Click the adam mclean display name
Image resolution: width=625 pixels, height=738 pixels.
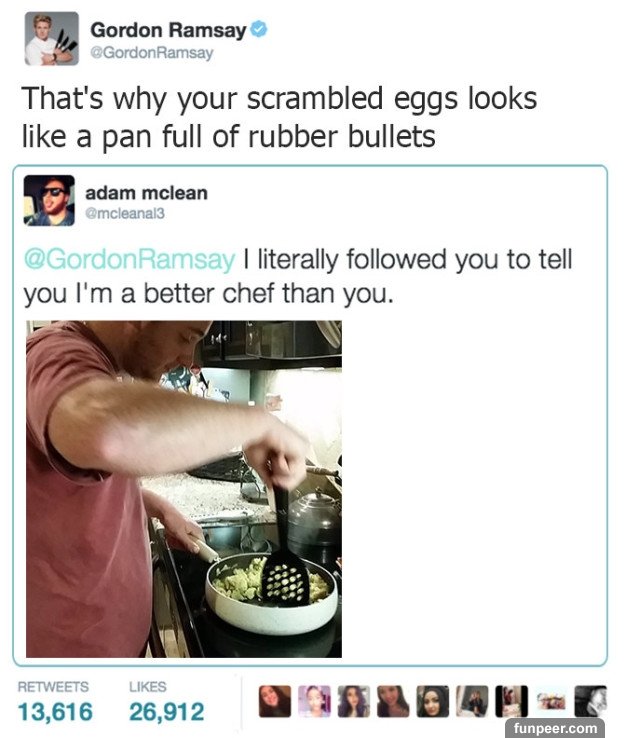tap(146, 193)
